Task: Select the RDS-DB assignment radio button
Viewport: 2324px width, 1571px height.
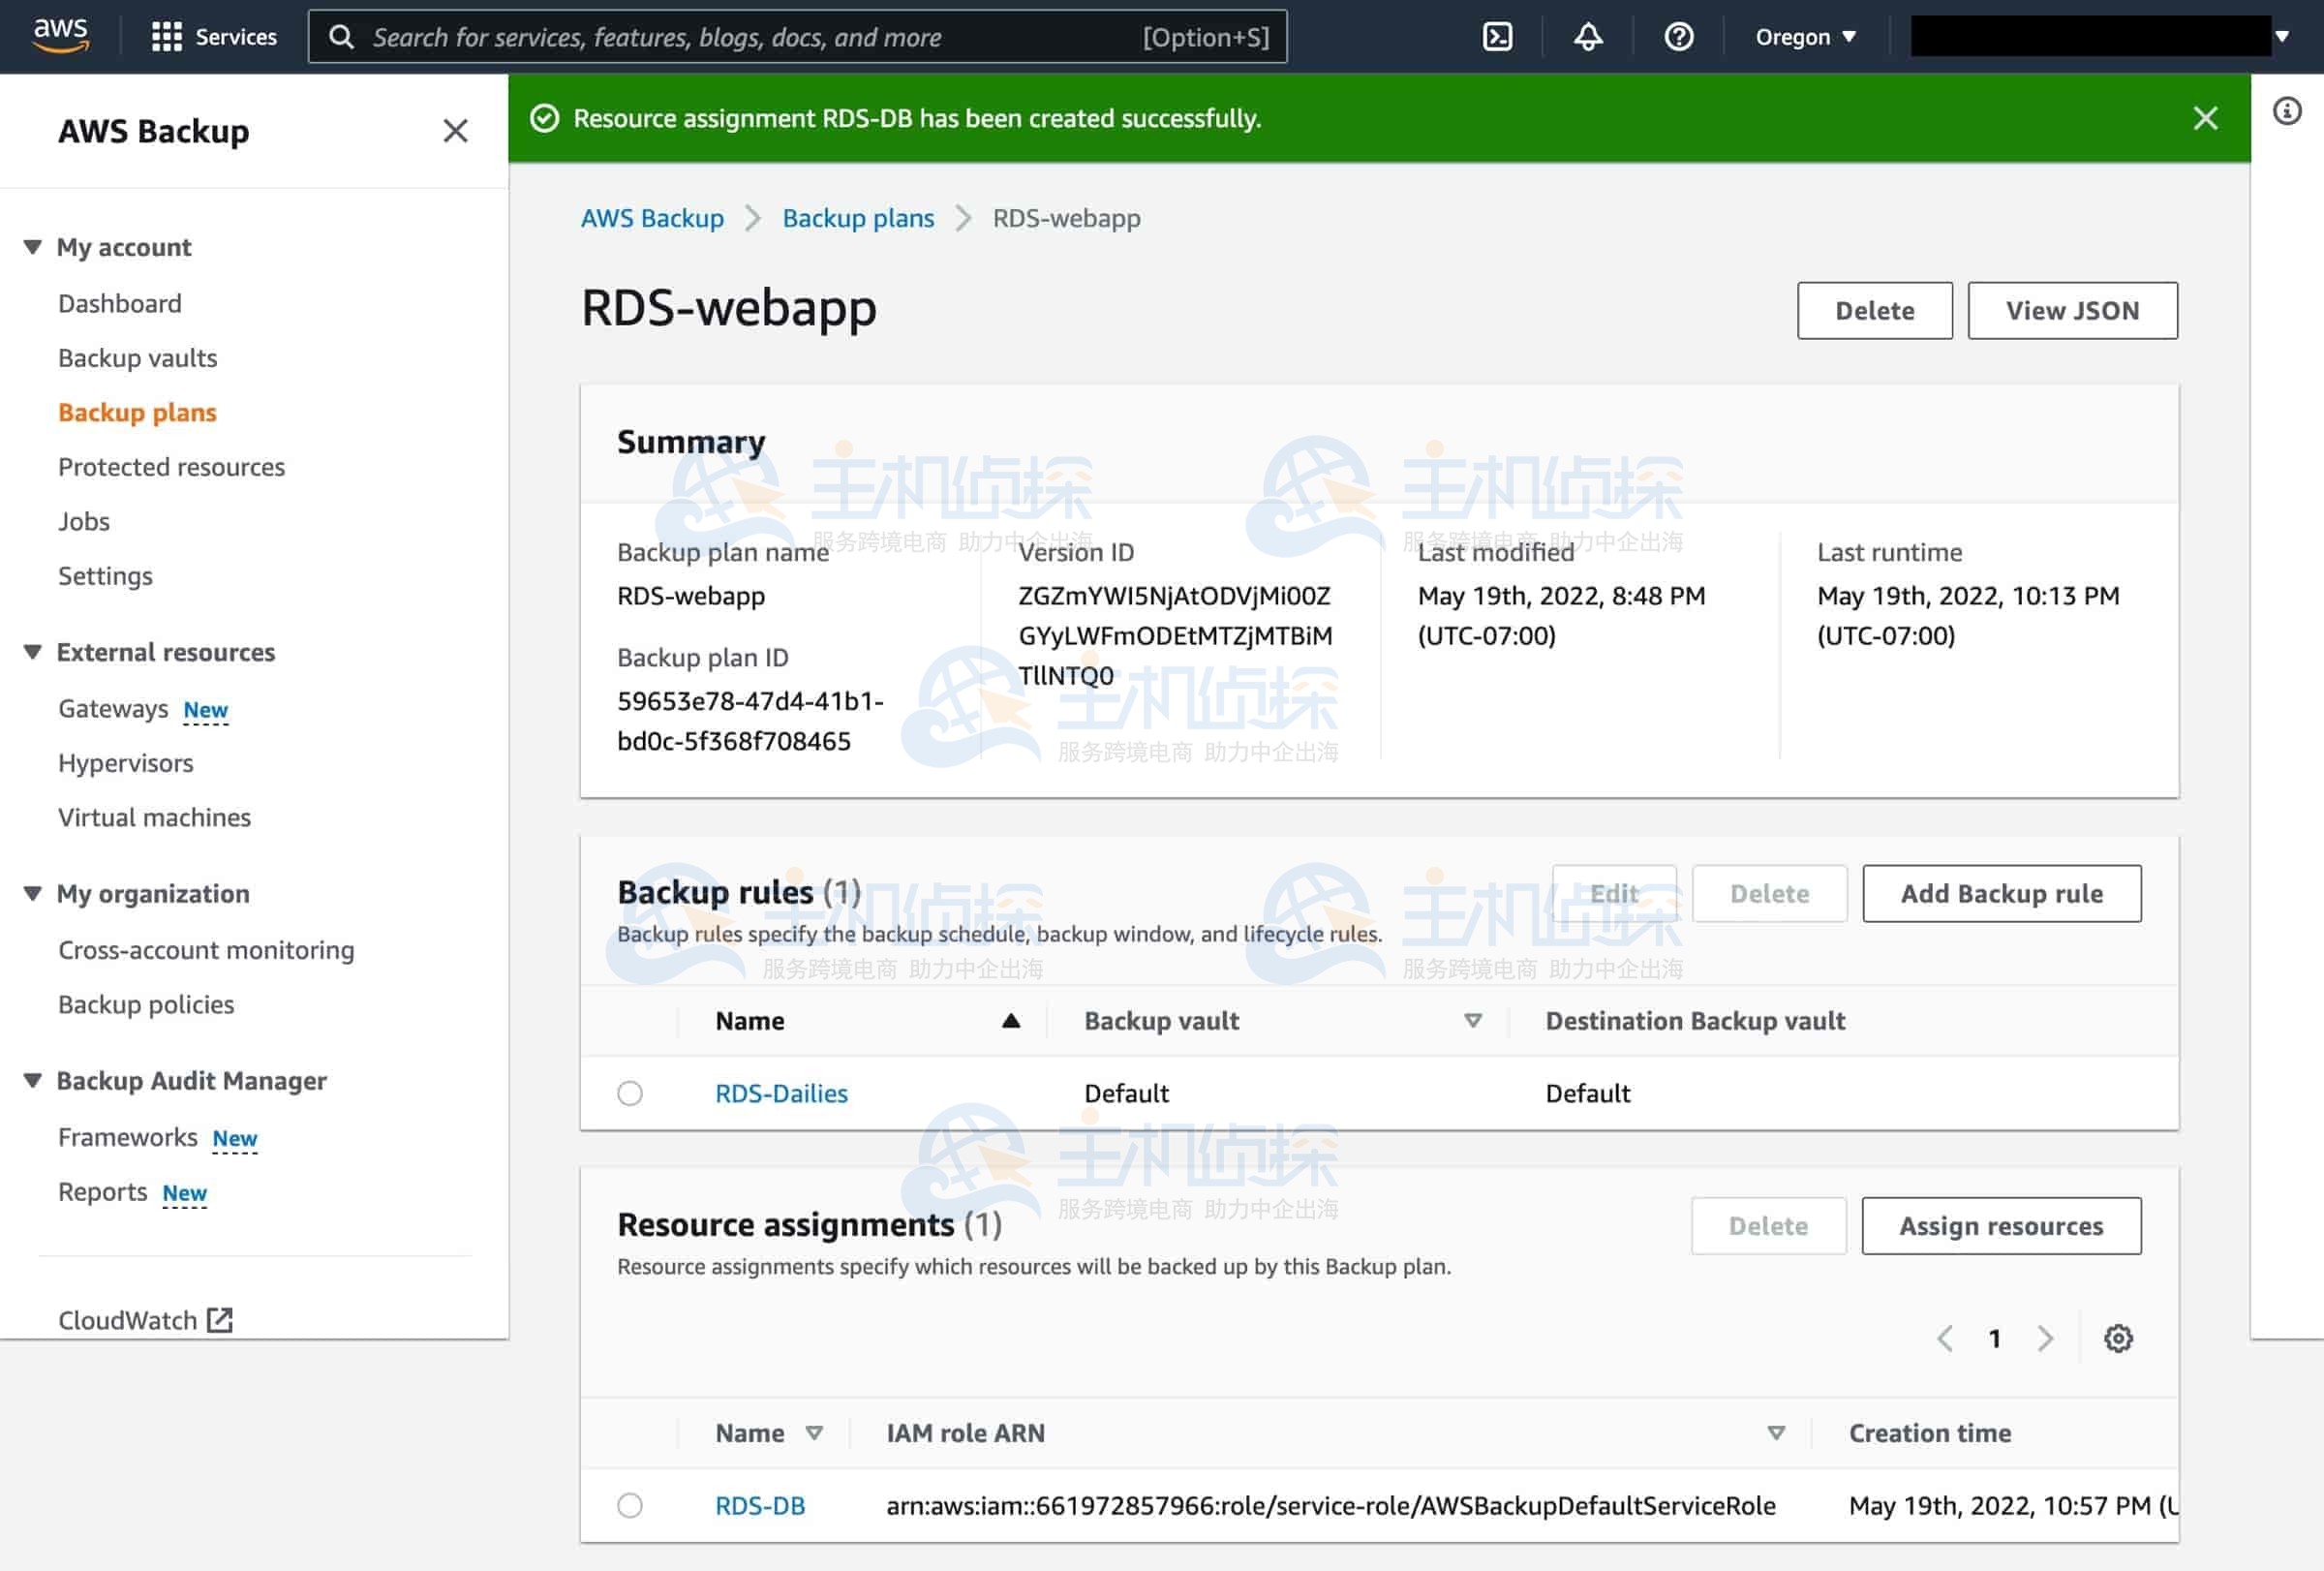Action: pyautogui.click(x=630, y=1505)
